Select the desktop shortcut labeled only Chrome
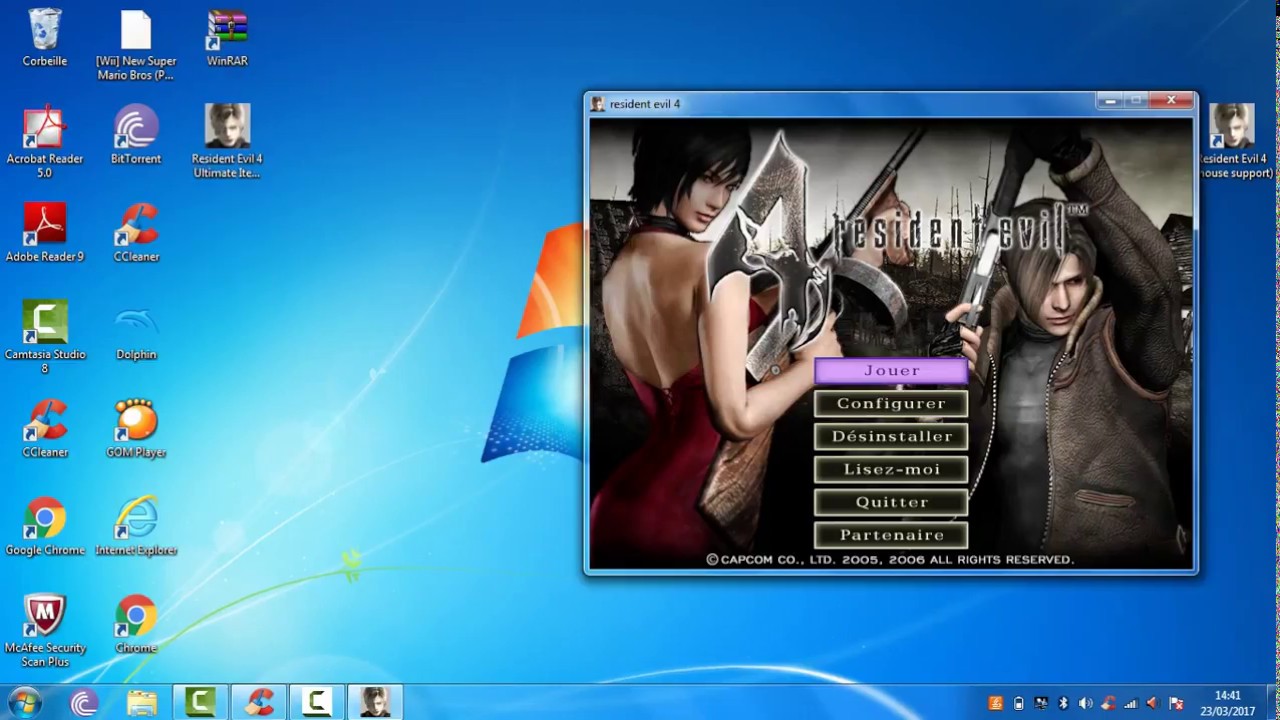The height and width of the screenshot is (720, 1280). click(136, 625)
